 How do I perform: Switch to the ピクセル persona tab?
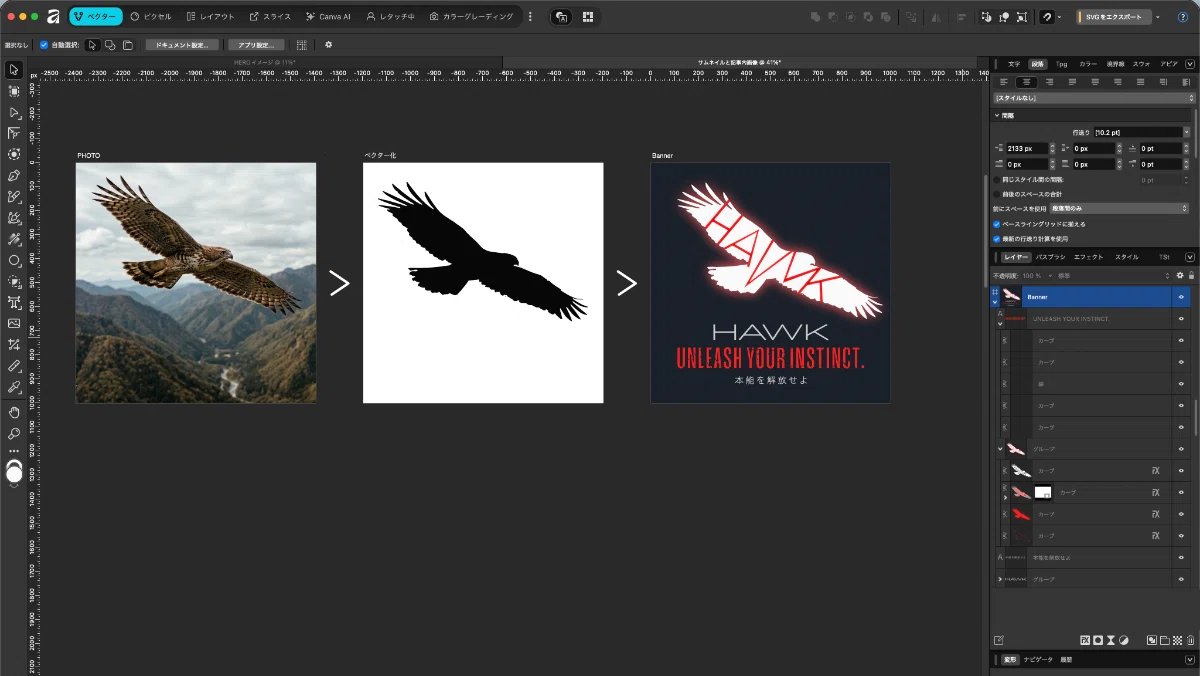[151, 17]
